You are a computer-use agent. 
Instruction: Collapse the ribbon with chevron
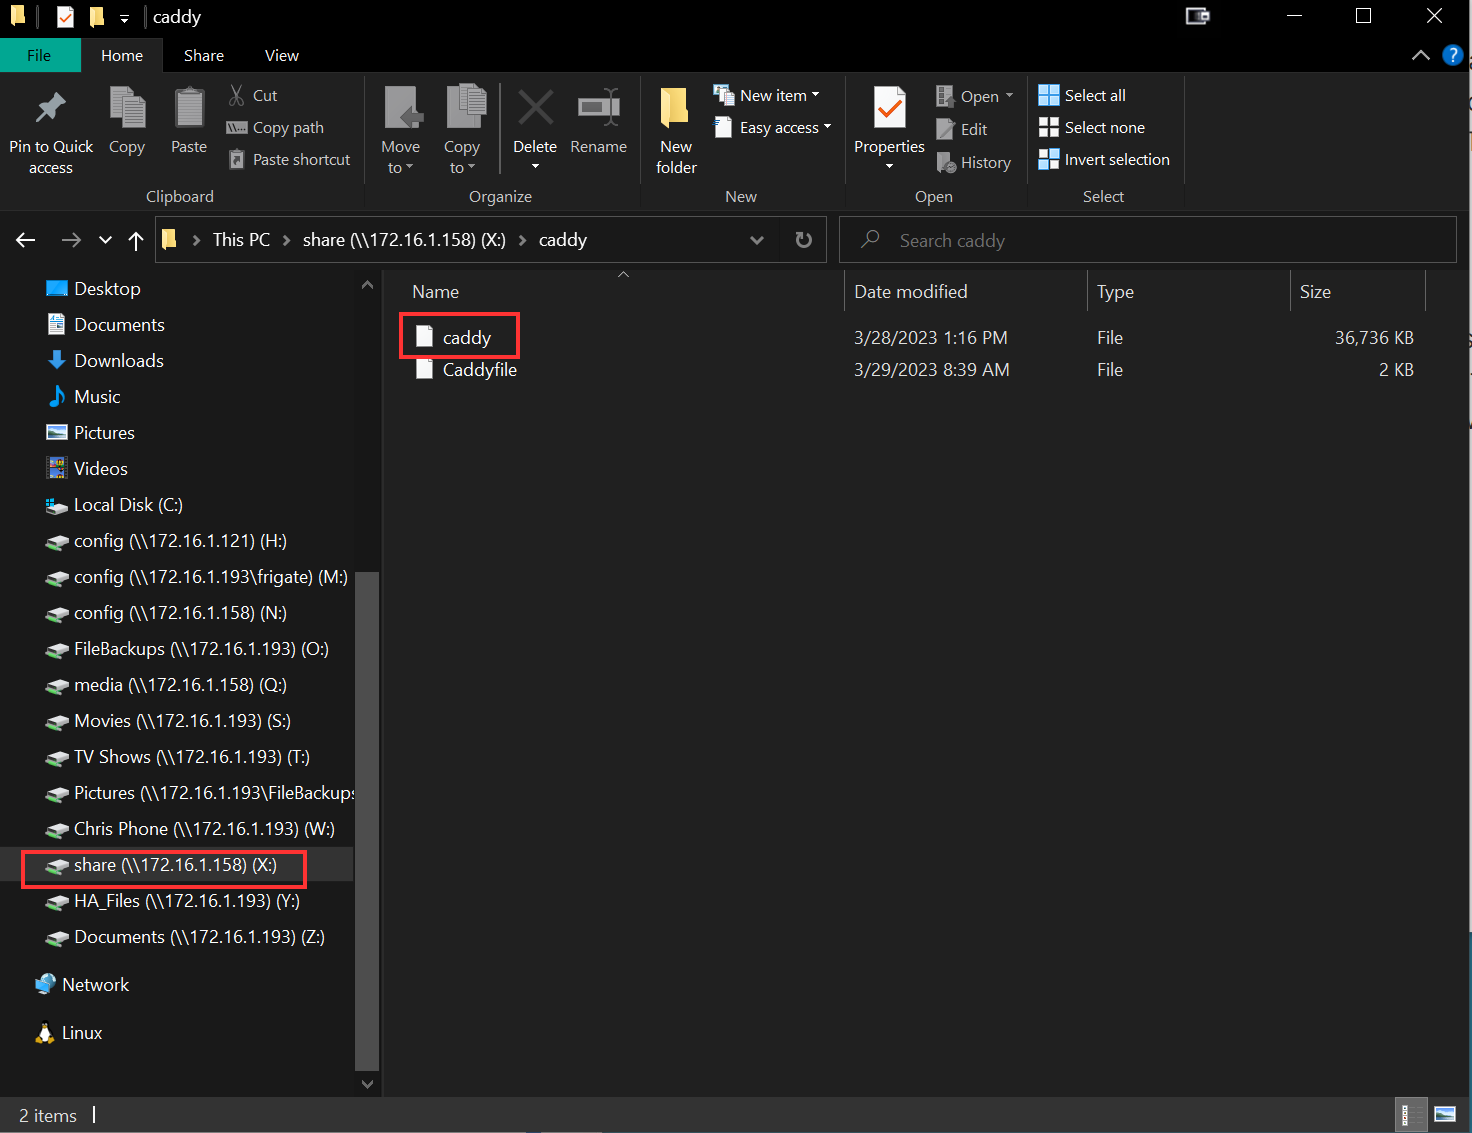coord(1420,55)
